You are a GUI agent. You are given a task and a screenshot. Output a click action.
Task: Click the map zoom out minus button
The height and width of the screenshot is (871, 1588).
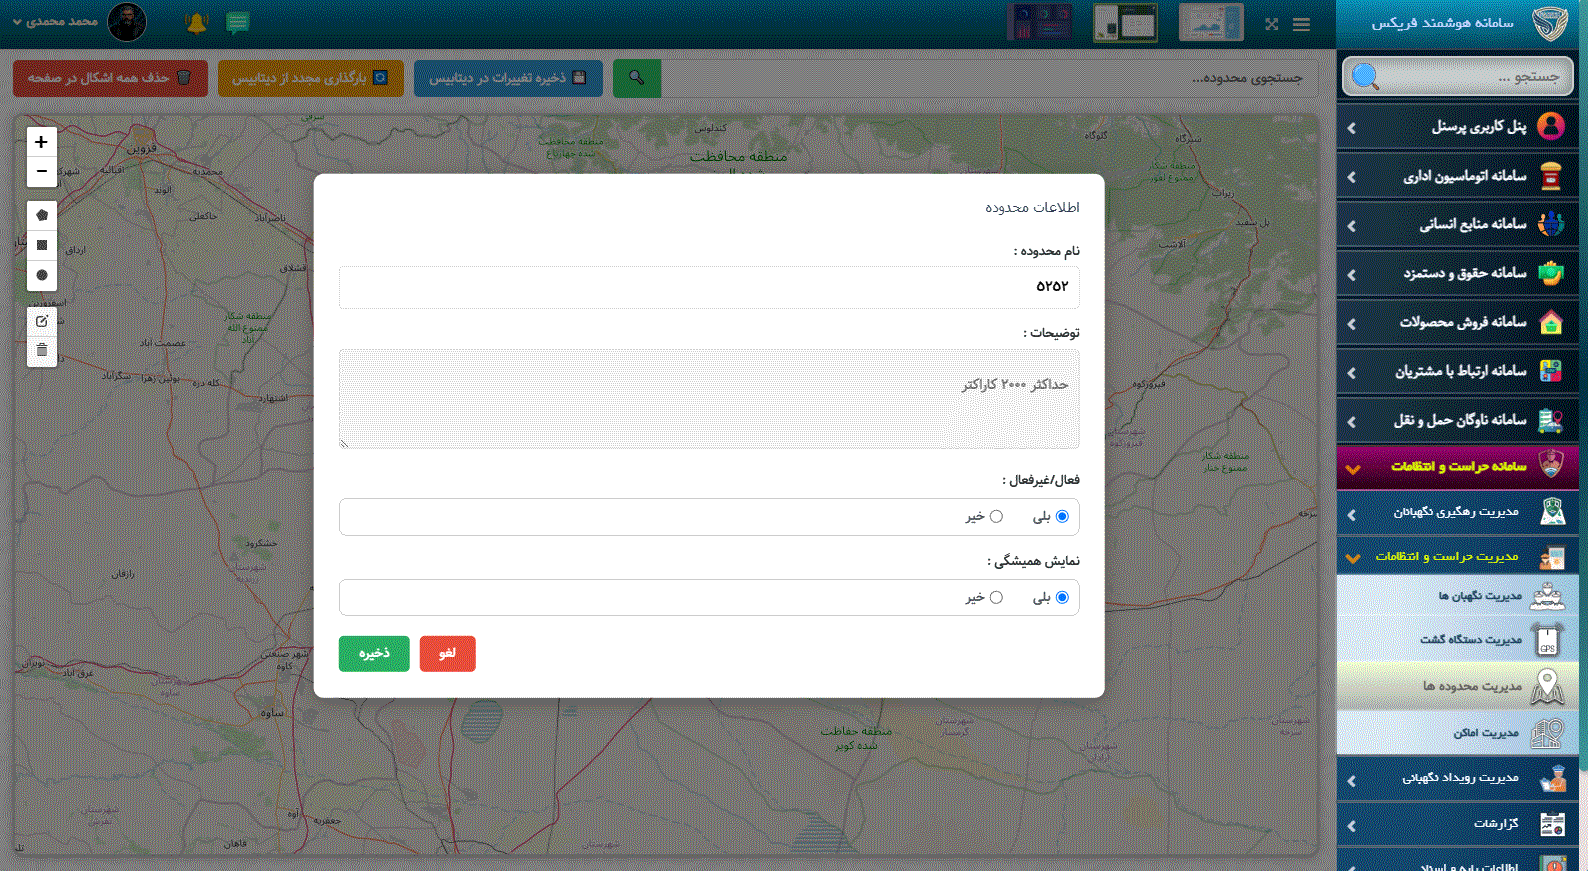coord(41,172)
